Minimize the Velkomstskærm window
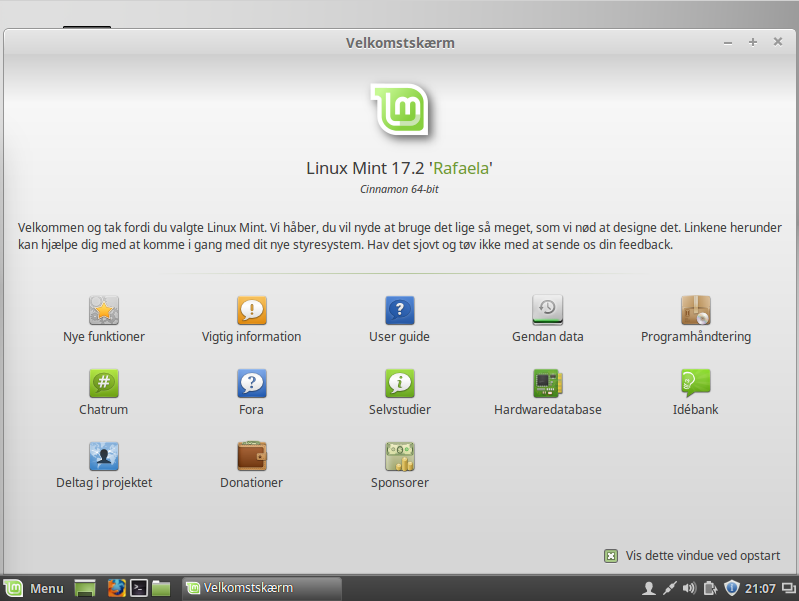Screen dimensions: 799x601 tap(728, 43)
